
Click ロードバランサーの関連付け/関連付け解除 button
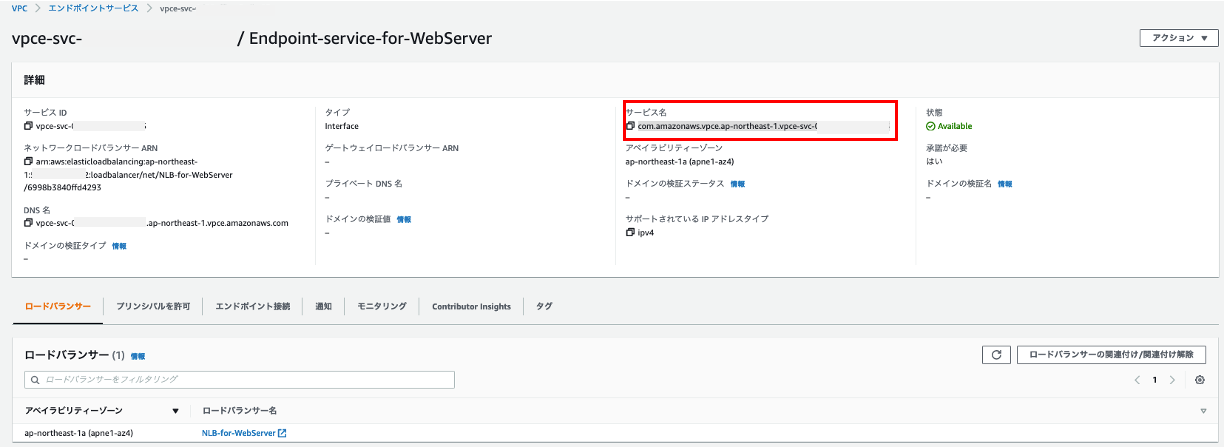pyautogui.click(x=1111, y=355)
